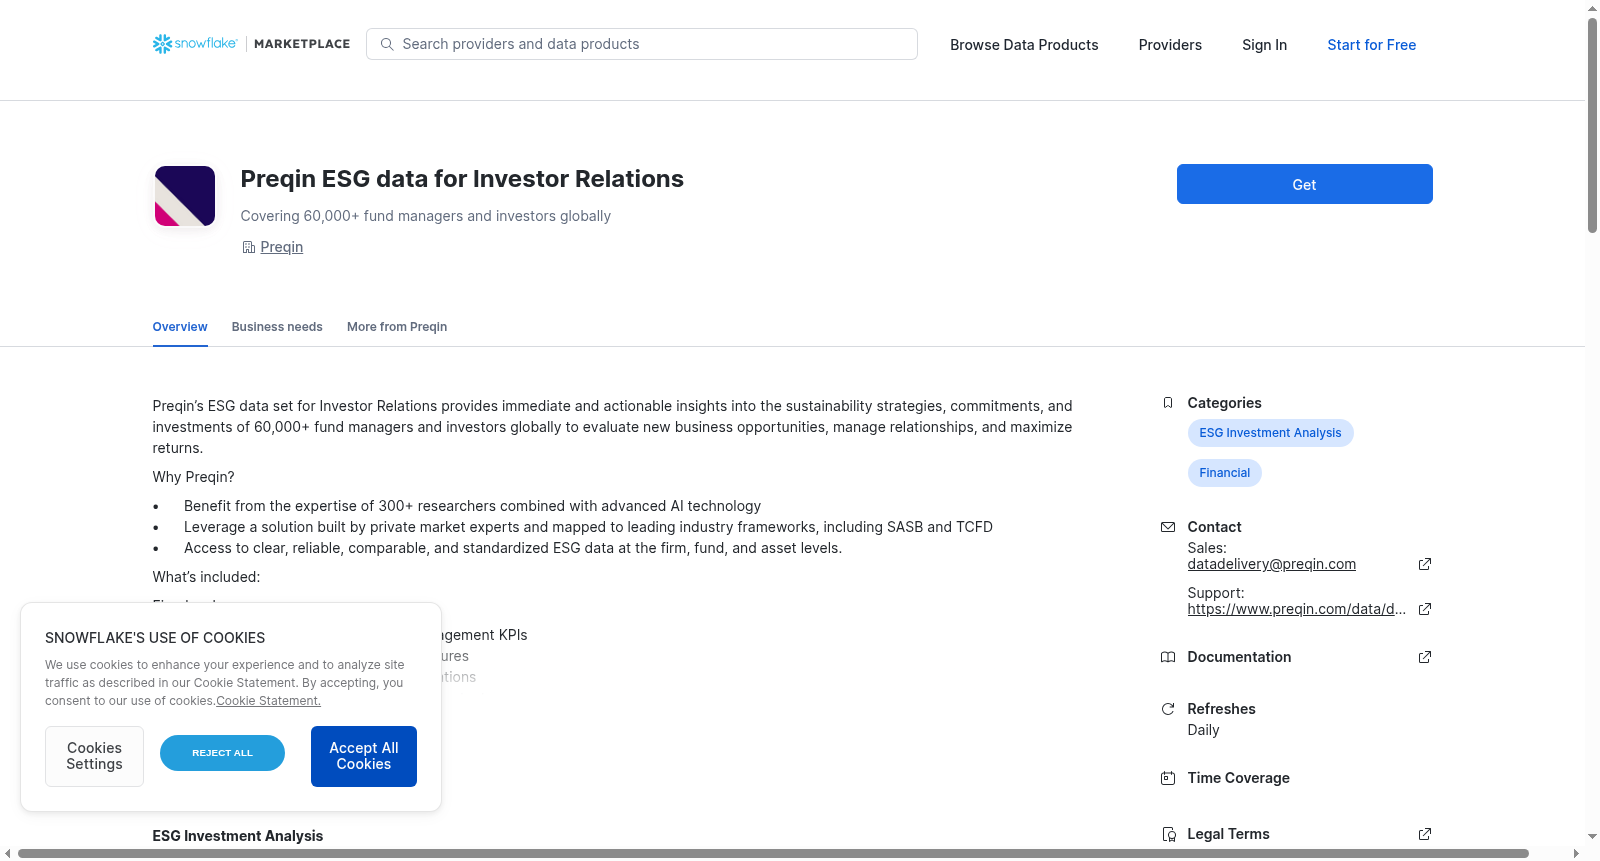Open the support URL external link icon
This screenshot has height=861, width=1600.
tap(1425, 609)
